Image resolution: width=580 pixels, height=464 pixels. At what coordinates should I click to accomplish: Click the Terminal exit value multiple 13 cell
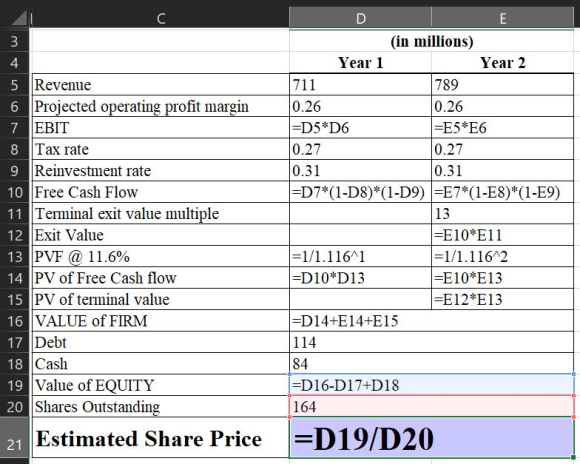point(503,213)
